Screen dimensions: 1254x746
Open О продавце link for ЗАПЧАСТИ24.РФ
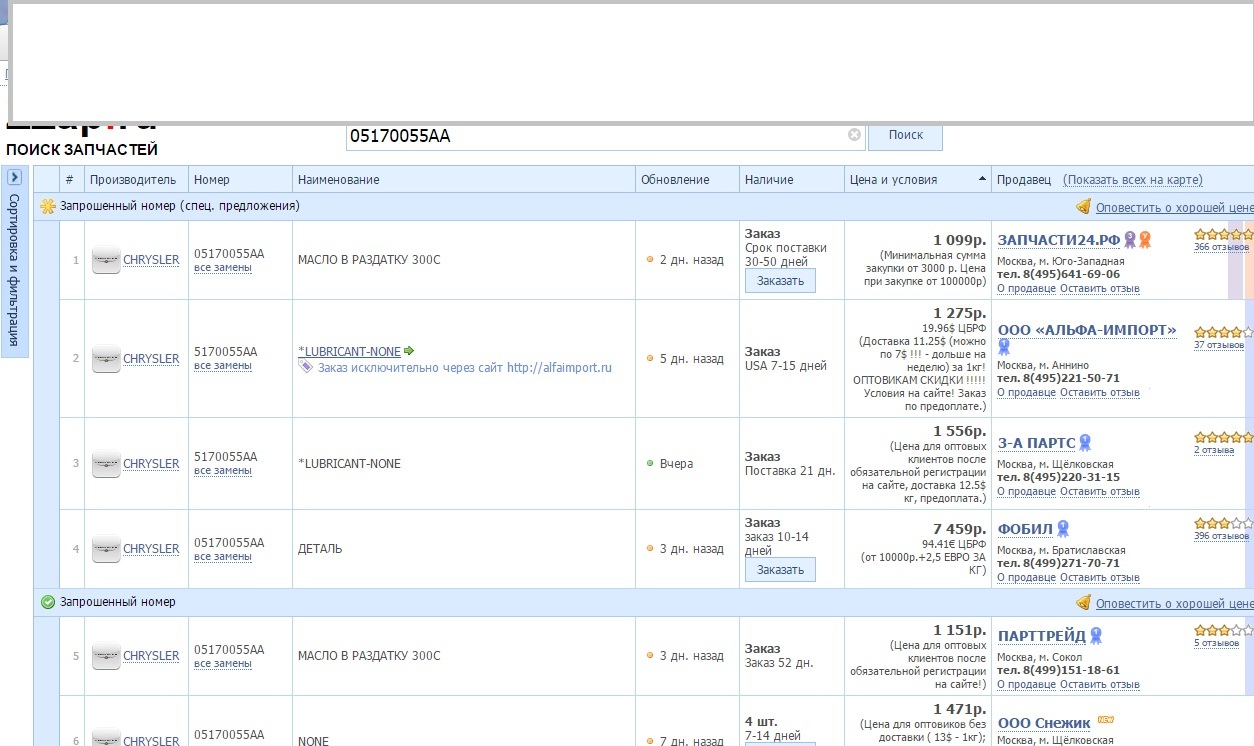click(1026, 289)
